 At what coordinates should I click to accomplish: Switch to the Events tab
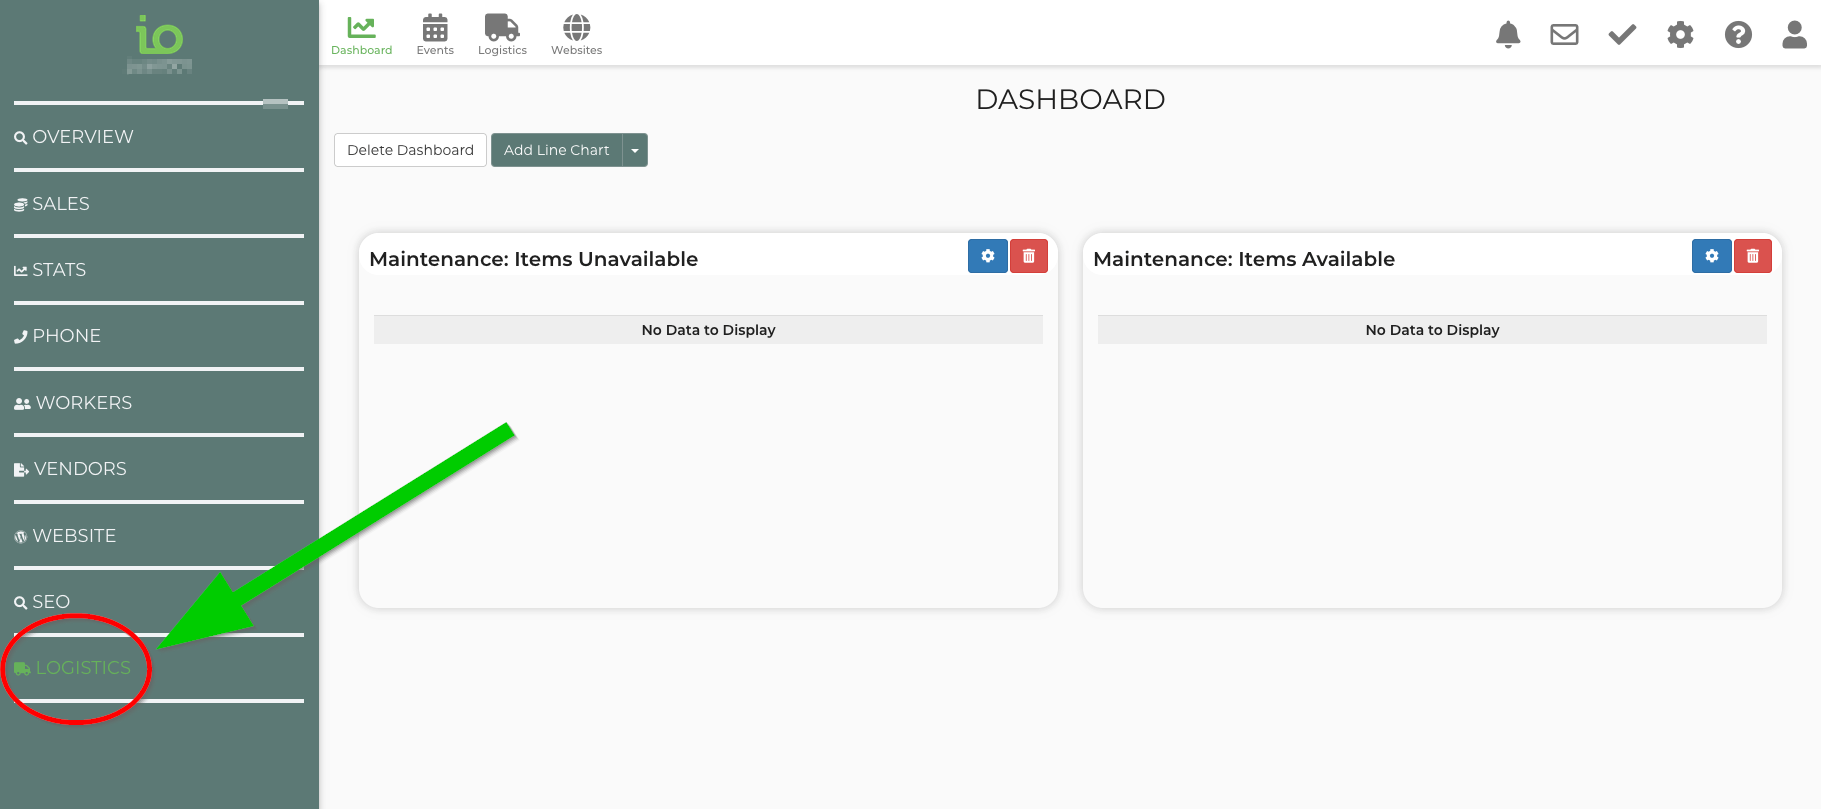[435, 35]
